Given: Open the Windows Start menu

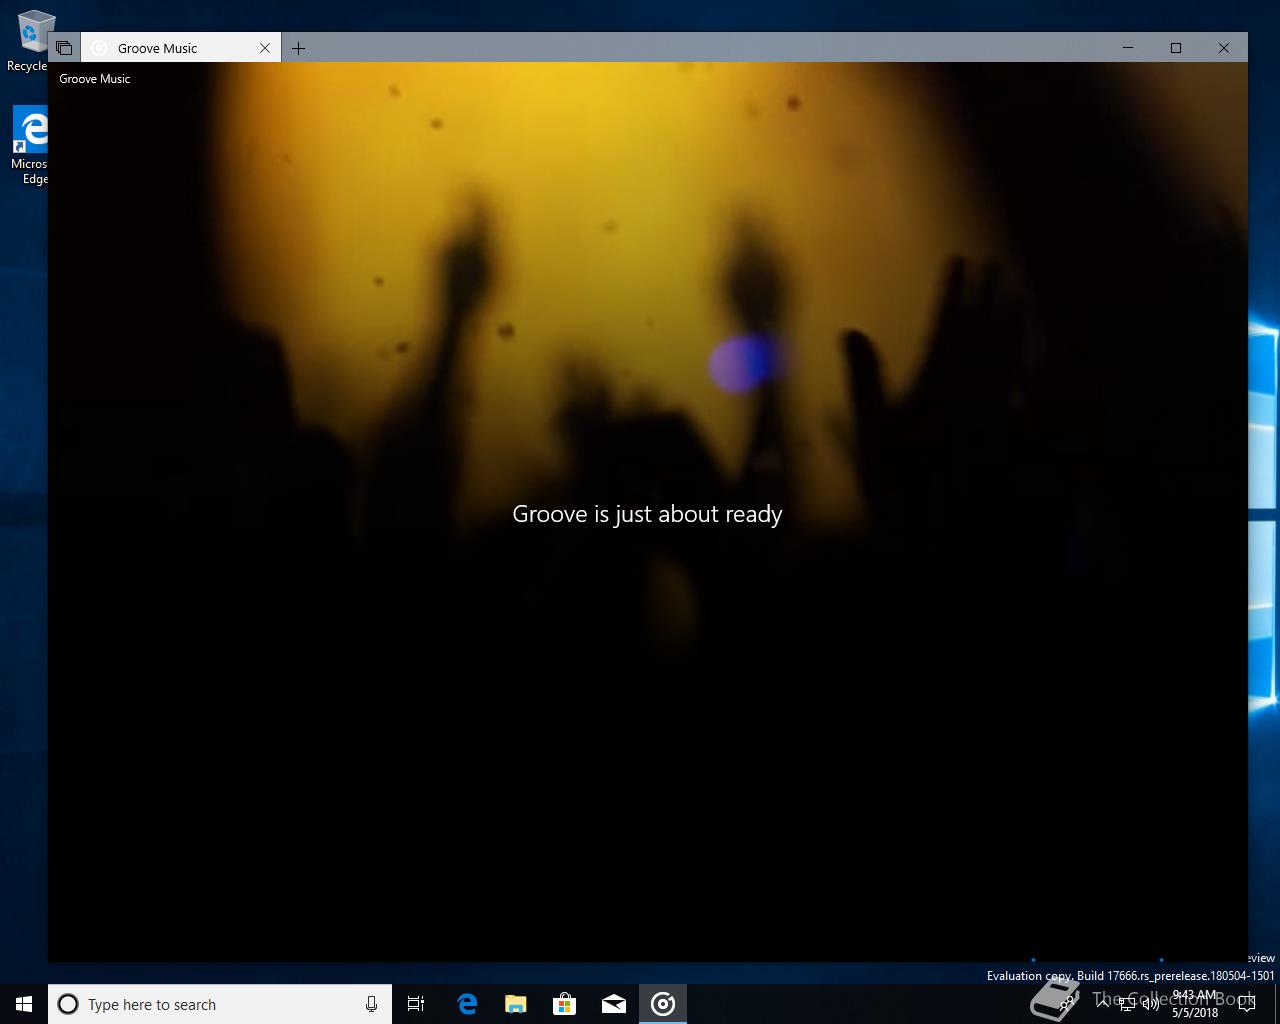Looking at the screenshot, I should (24, 1004).
